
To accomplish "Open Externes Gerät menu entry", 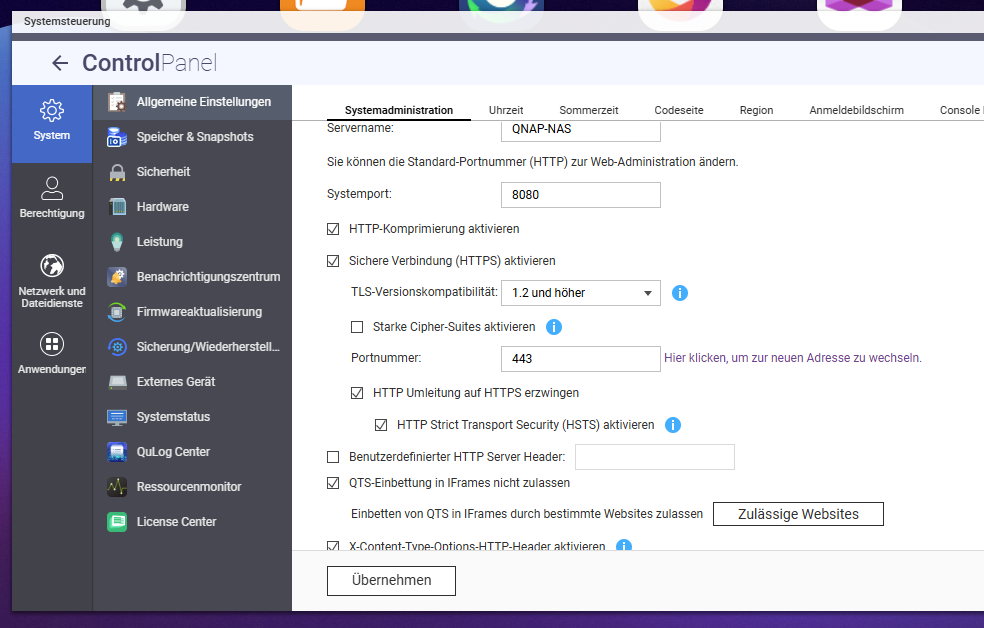I will coord(192,382).
